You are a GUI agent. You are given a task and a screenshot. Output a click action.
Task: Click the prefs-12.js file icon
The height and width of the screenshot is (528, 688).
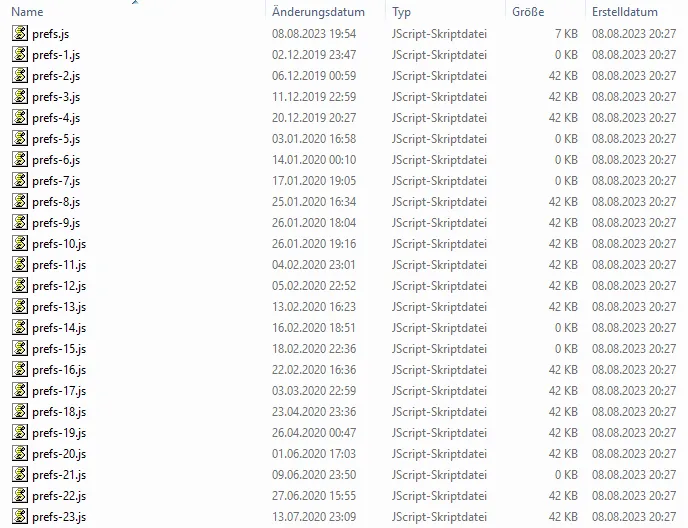[20, 286]
